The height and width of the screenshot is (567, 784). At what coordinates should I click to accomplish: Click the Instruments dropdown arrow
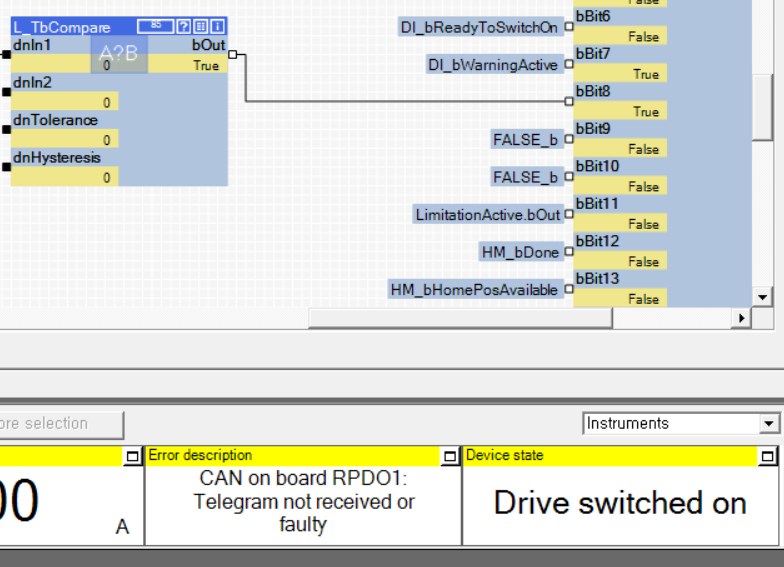(x=768, y=424)
